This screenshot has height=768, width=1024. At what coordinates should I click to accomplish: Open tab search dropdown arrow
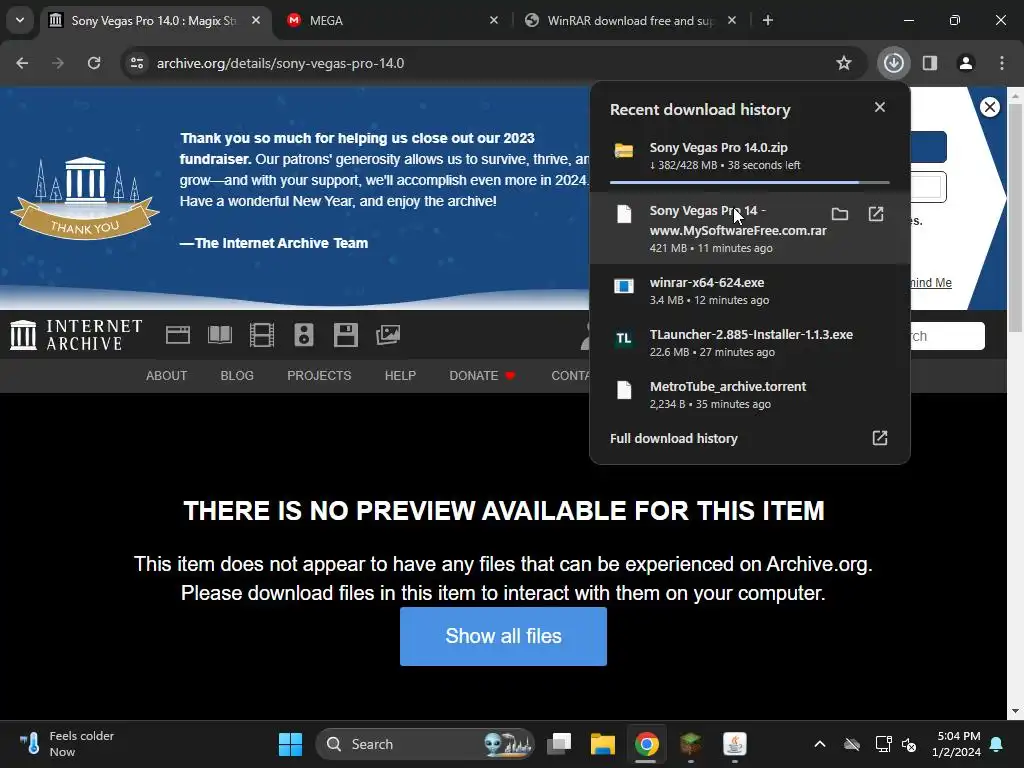(20, 20)
